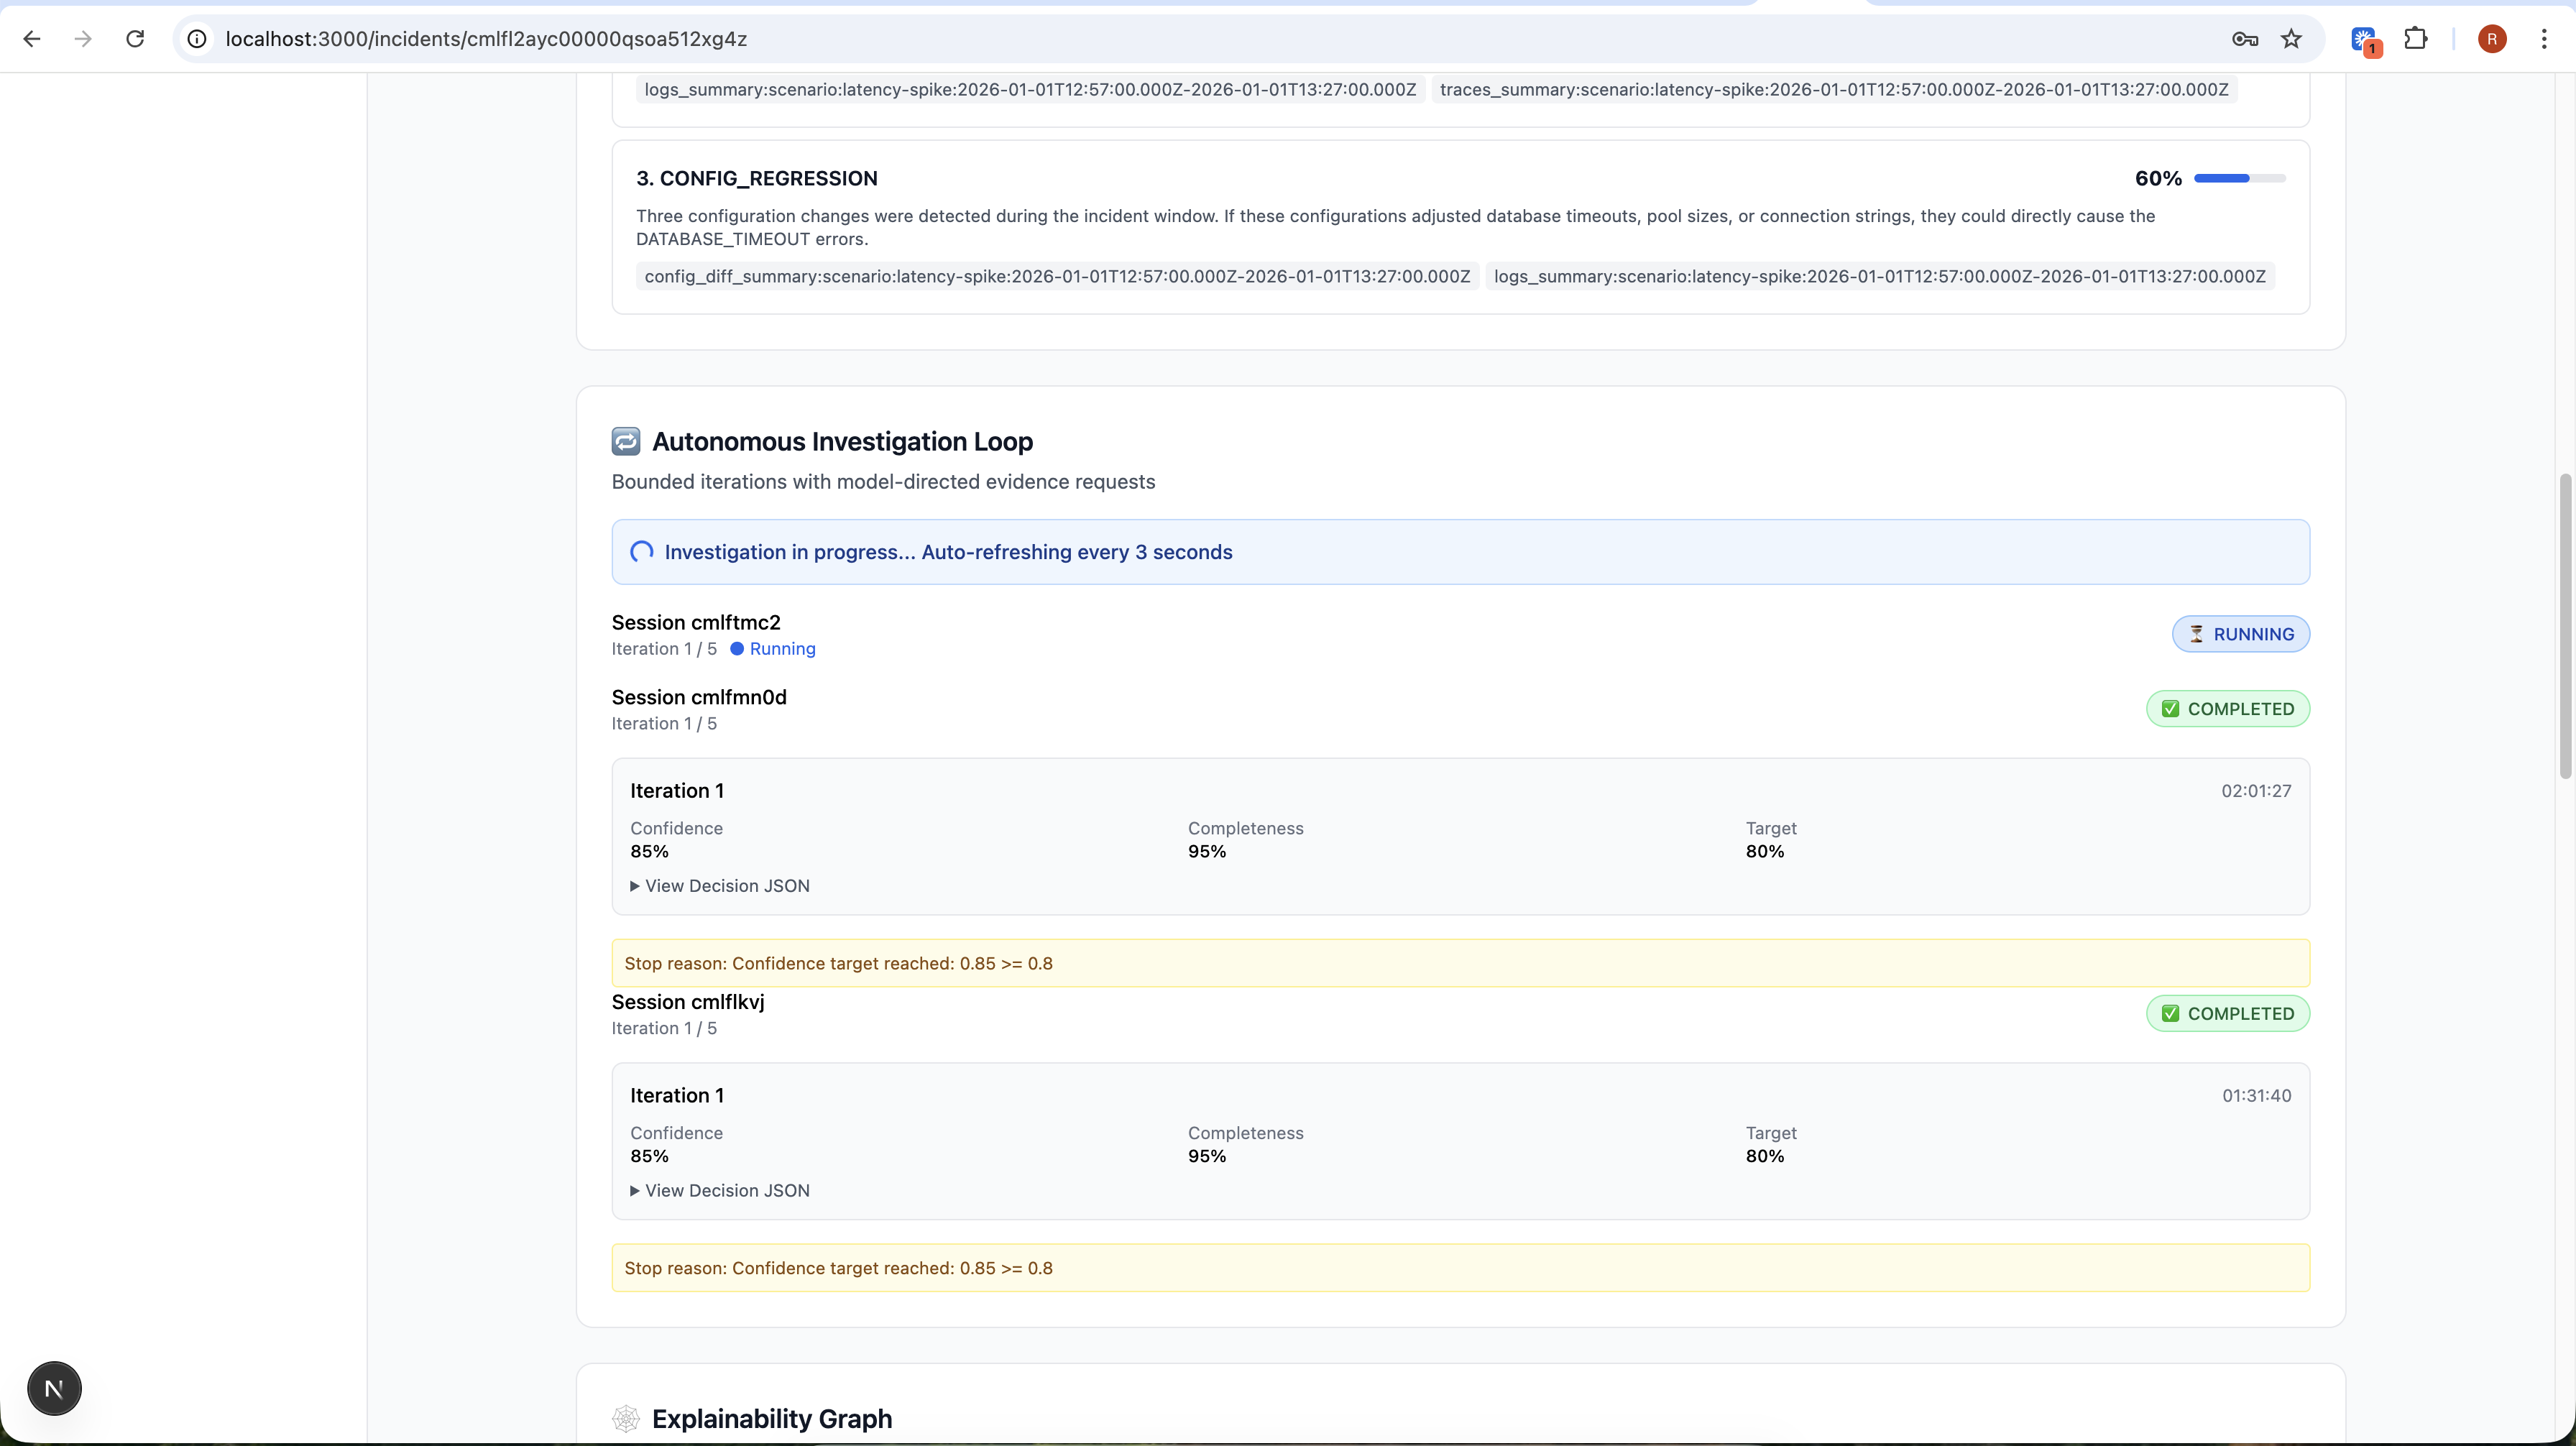Click the Explainability Graph icon
Viewport: 2576px width, 1446px height.
click(626, 1418)
